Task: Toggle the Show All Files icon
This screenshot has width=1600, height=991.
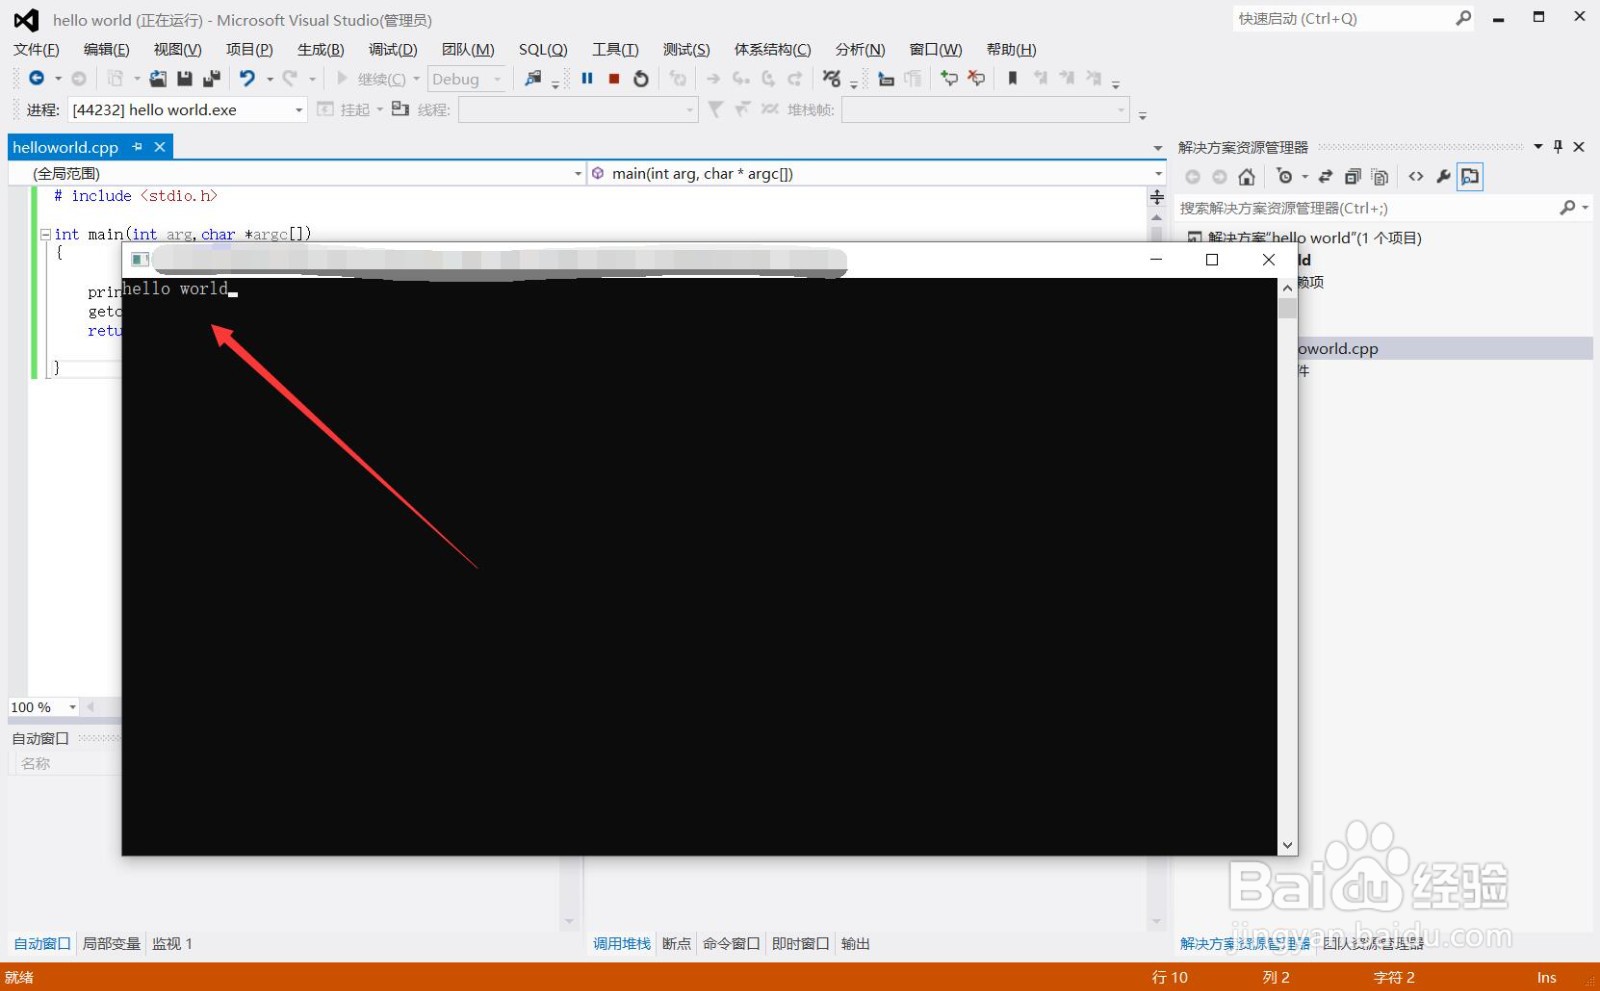Action: coord(1380,177)
